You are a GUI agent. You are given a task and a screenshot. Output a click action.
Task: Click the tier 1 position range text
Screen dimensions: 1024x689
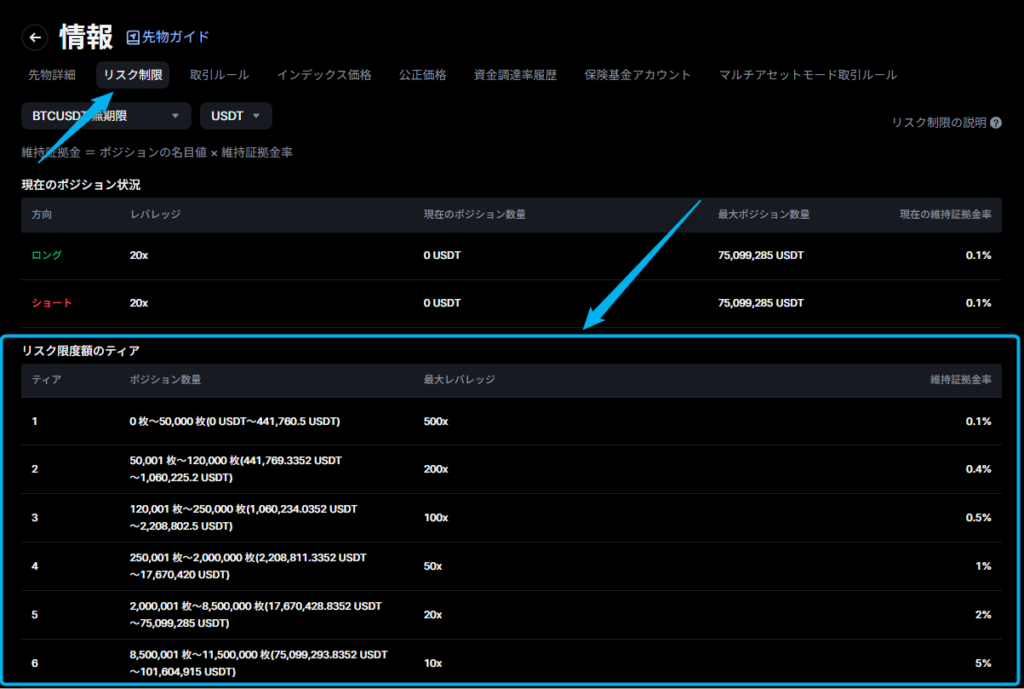(x=234, y=421)
